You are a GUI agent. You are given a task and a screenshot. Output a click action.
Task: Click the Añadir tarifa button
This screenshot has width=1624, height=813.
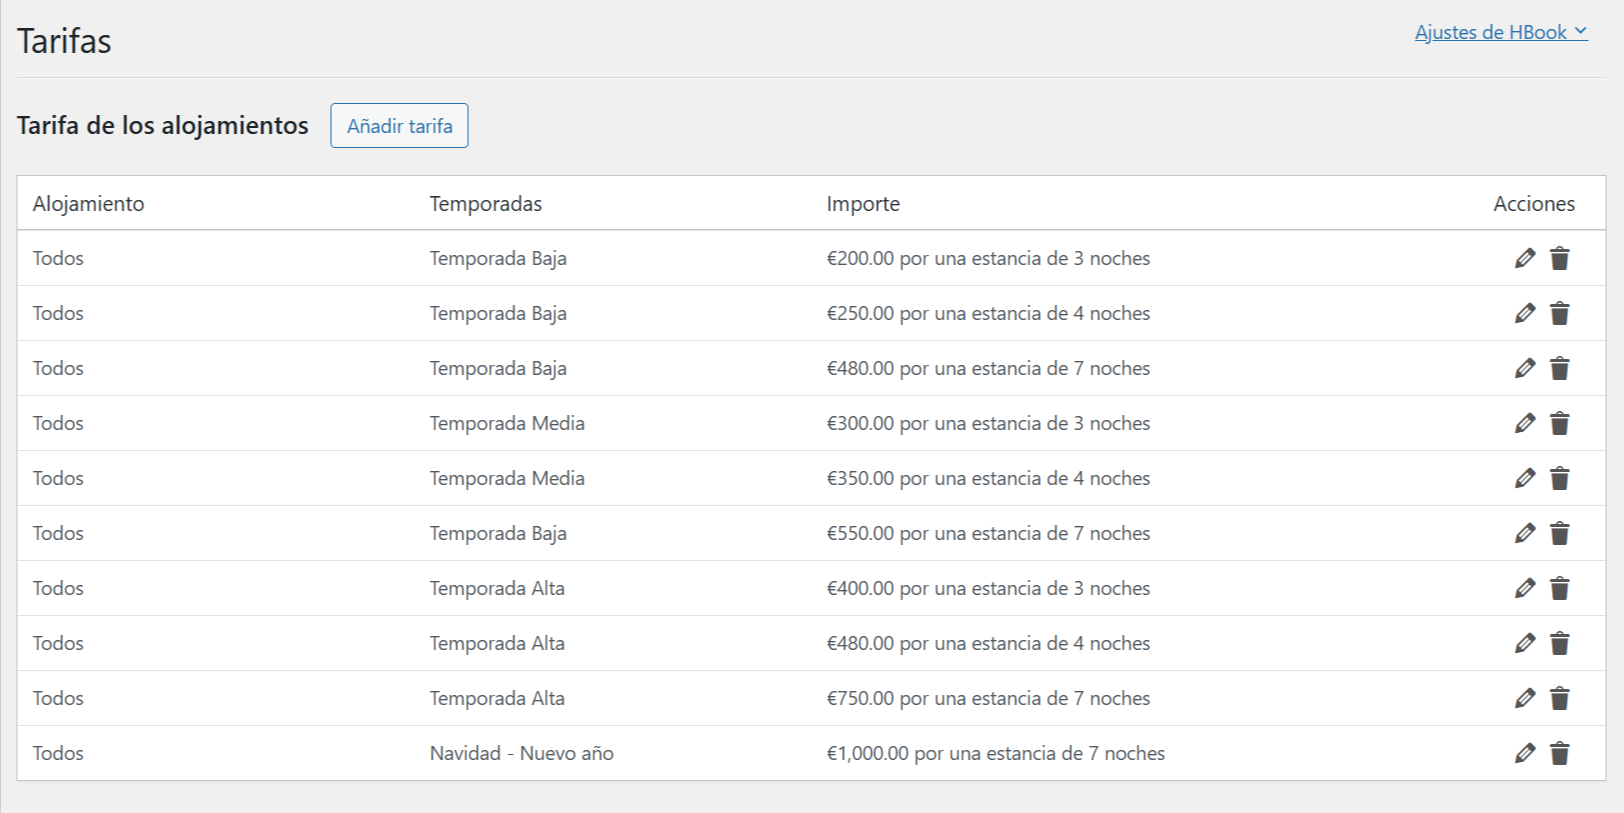399,126
